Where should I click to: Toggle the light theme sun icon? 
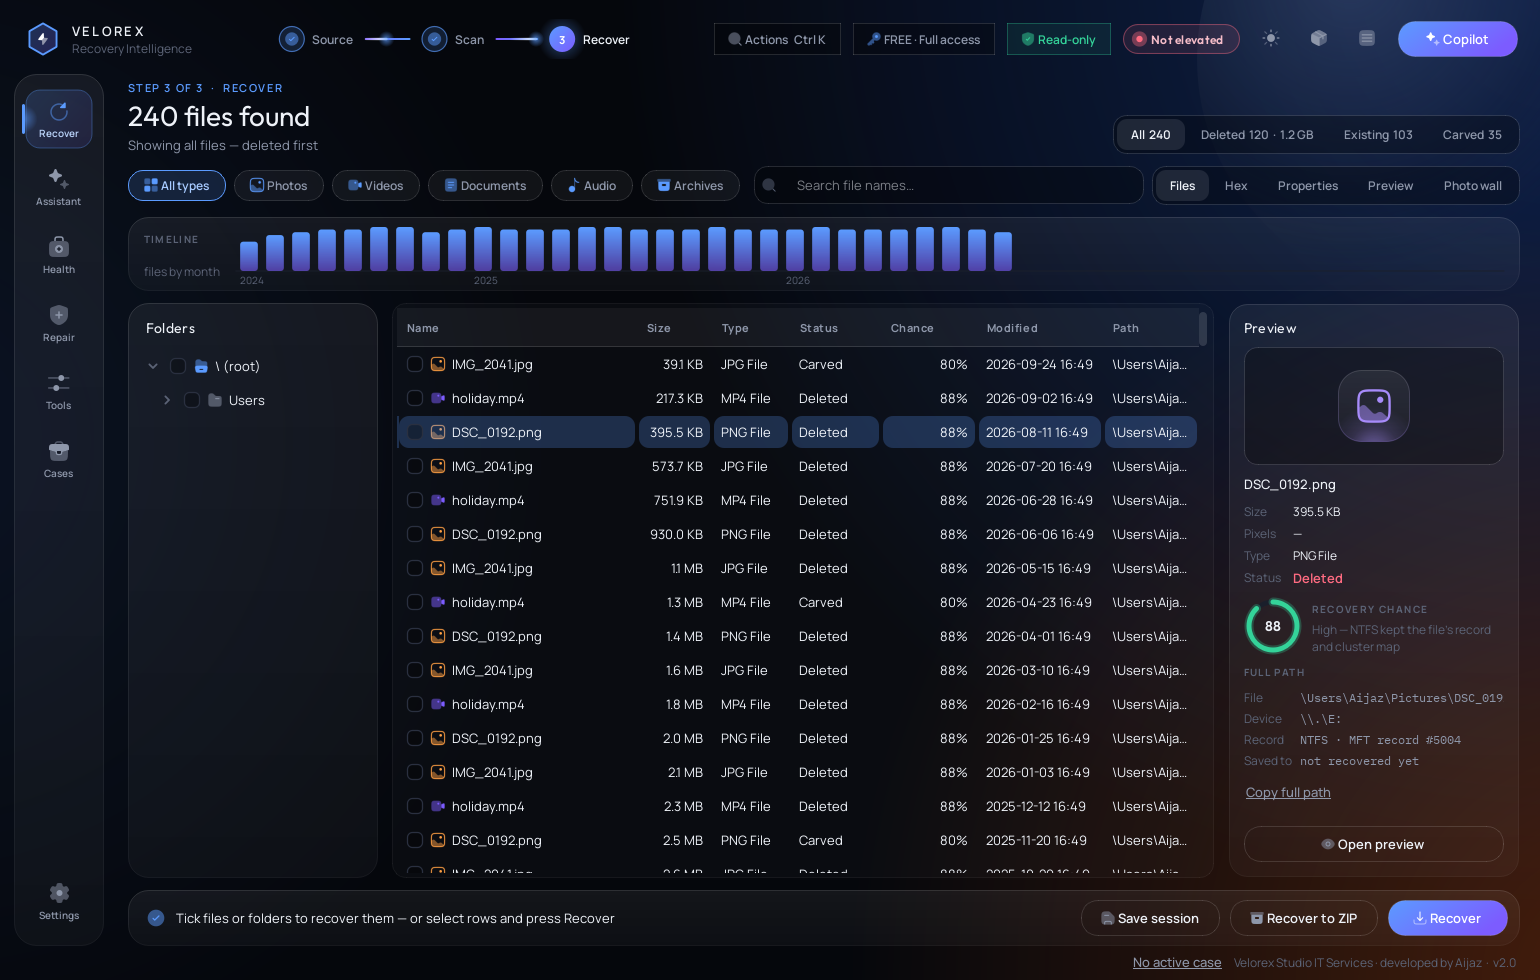pos(1271,38)
